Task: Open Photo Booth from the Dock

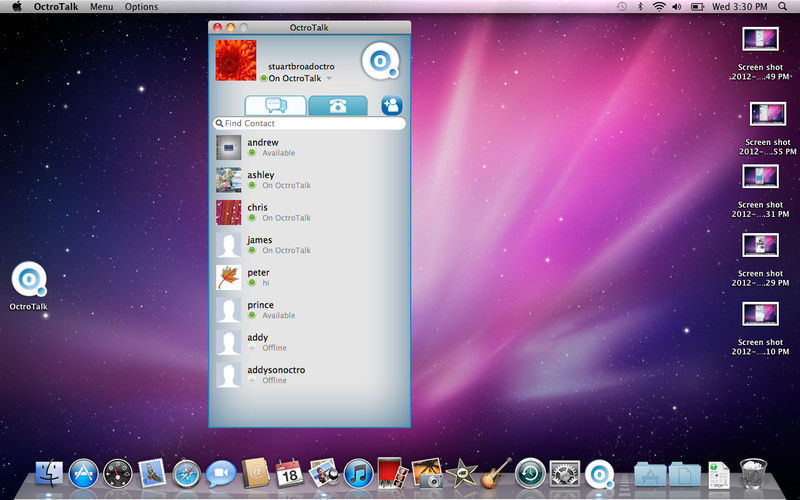Action: point(392,473)
